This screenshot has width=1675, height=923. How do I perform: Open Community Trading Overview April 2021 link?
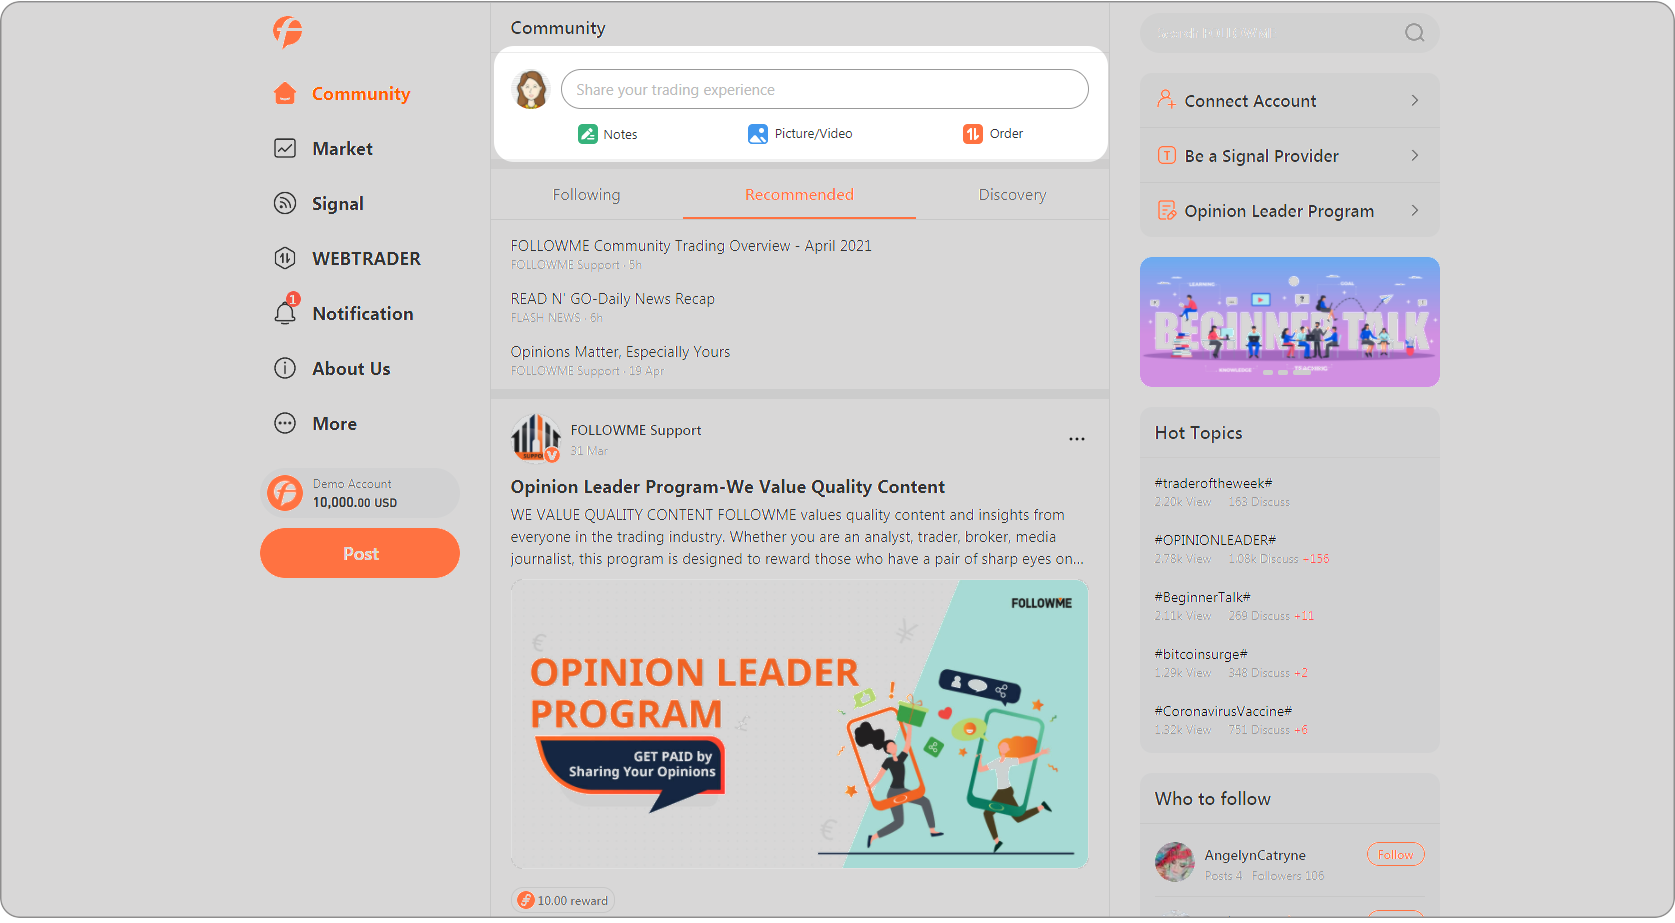point(691,246)
